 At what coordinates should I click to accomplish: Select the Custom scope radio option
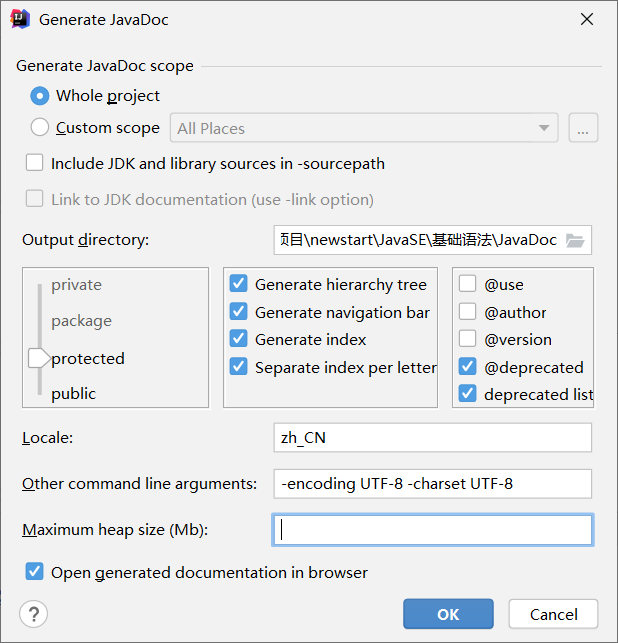40,128
